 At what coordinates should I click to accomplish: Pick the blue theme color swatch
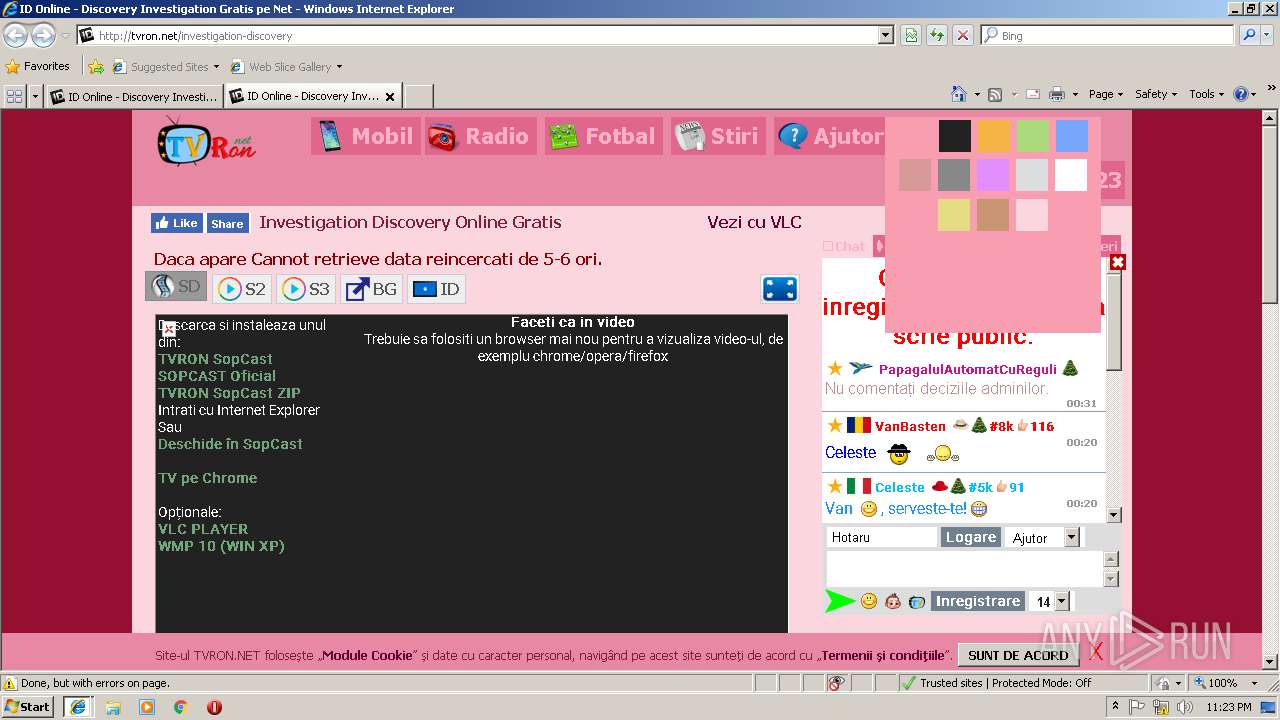pos(1071,136)
